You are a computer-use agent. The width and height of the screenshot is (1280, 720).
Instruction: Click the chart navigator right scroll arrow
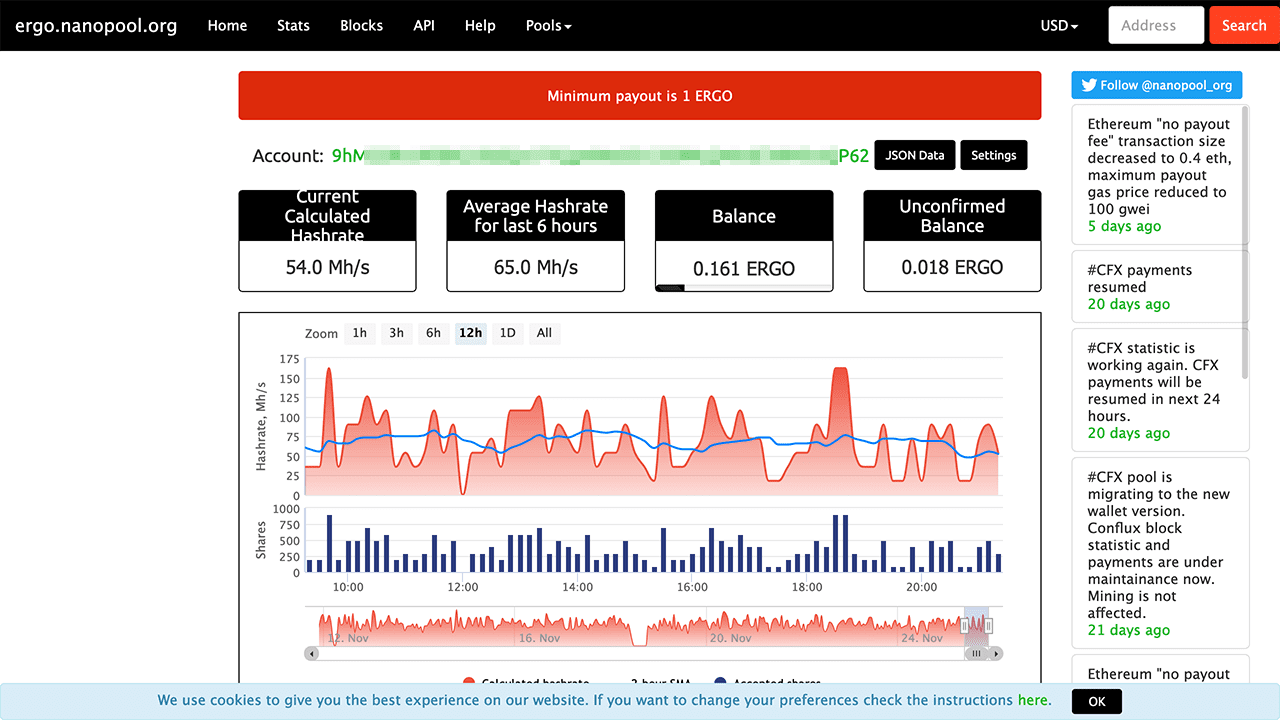pos(996,653)
